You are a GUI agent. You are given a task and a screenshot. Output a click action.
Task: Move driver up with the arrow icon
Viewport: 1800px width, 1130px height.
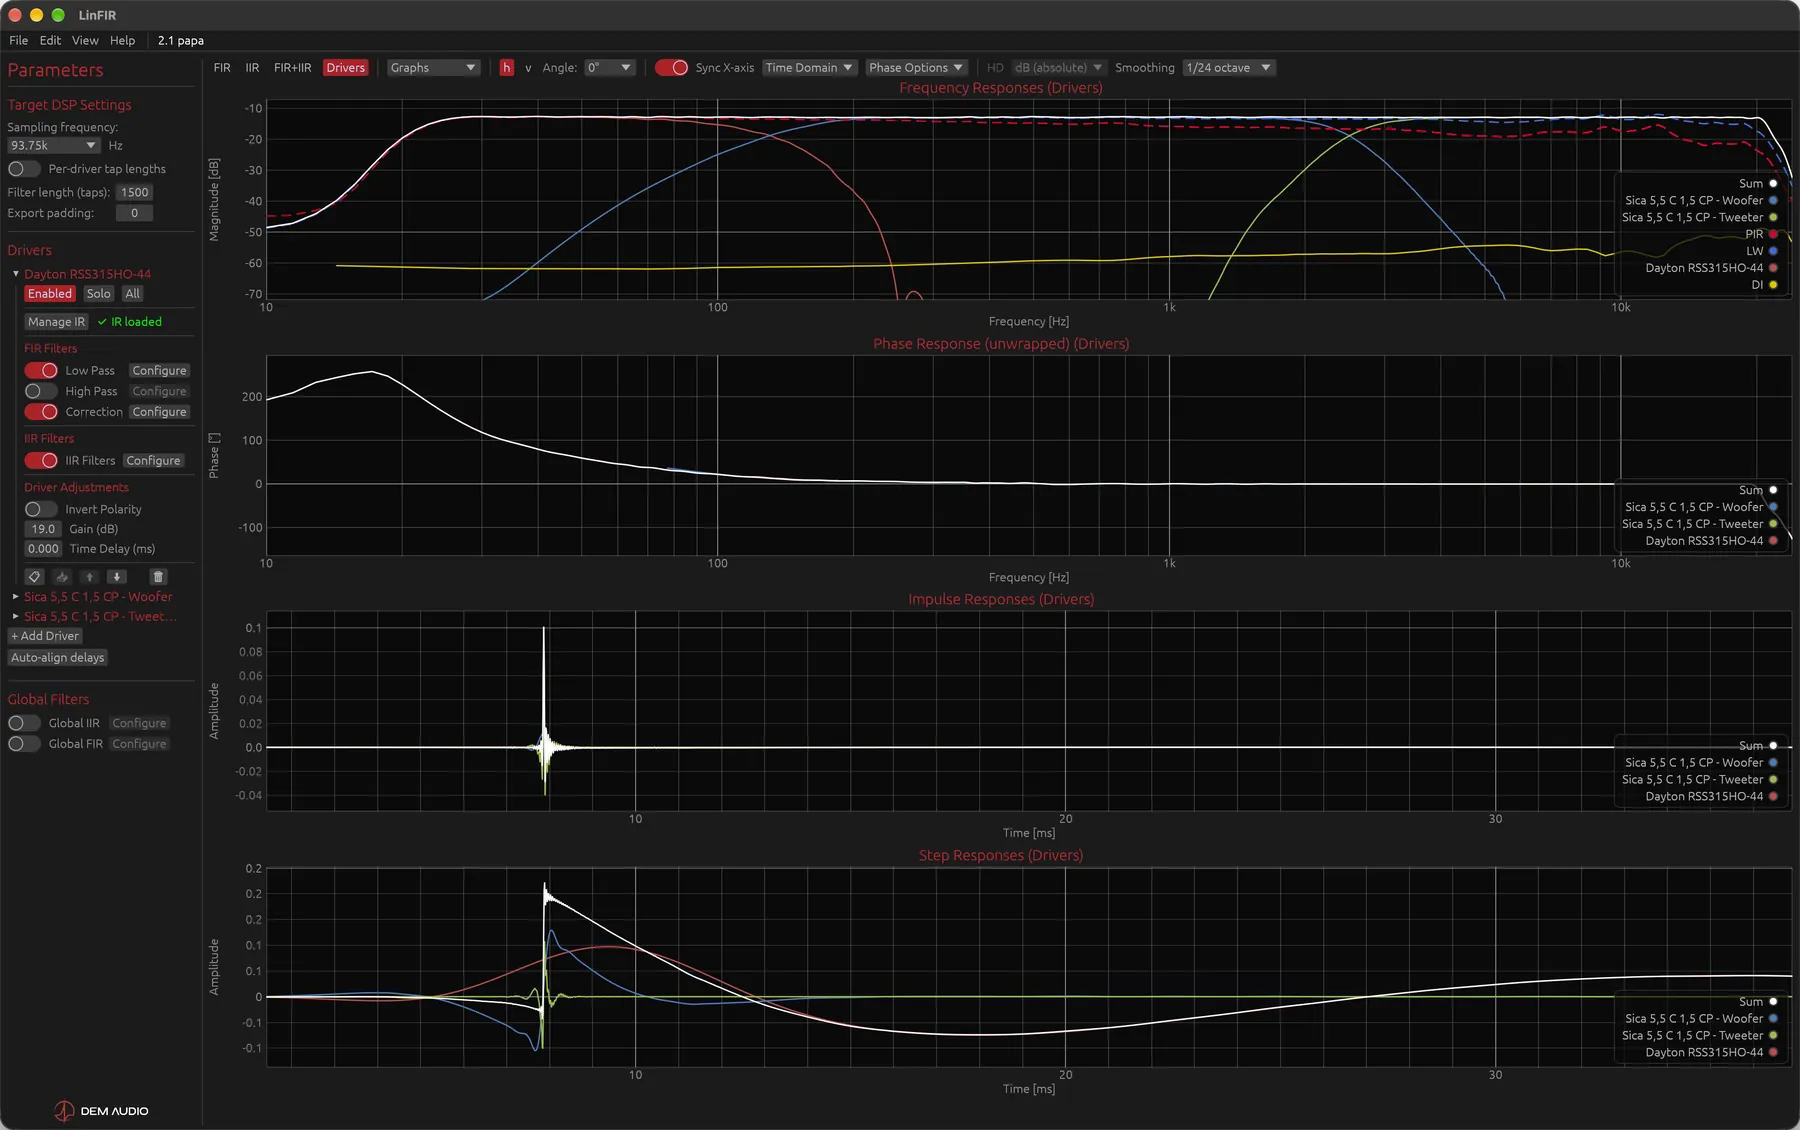click(x=89, y=577)
